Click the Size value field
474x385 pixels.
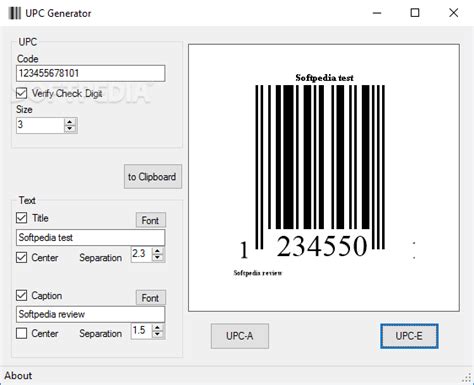pyautogui.click(x=40, y=125)
